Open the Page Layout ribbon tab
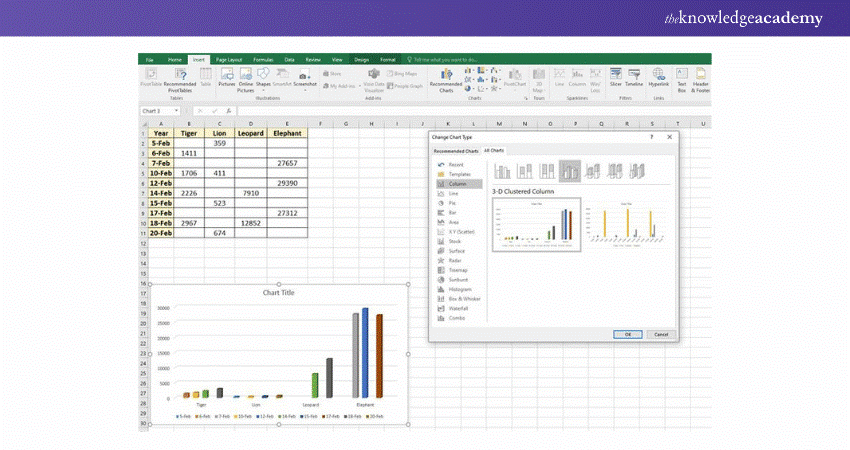This screenshot has width=850, height=450. [229, 60]
